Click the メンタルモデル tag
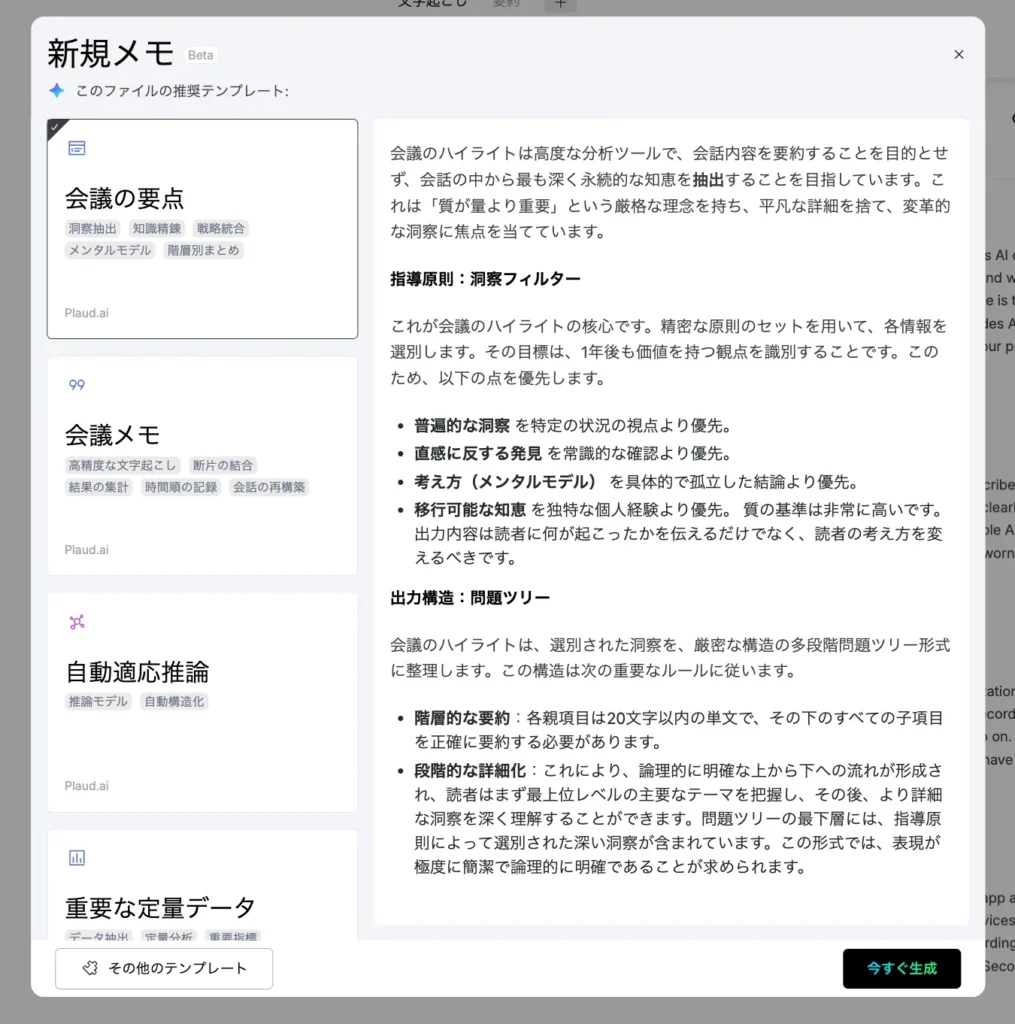Viewport: 1015px width, 1024px height. 109,251
